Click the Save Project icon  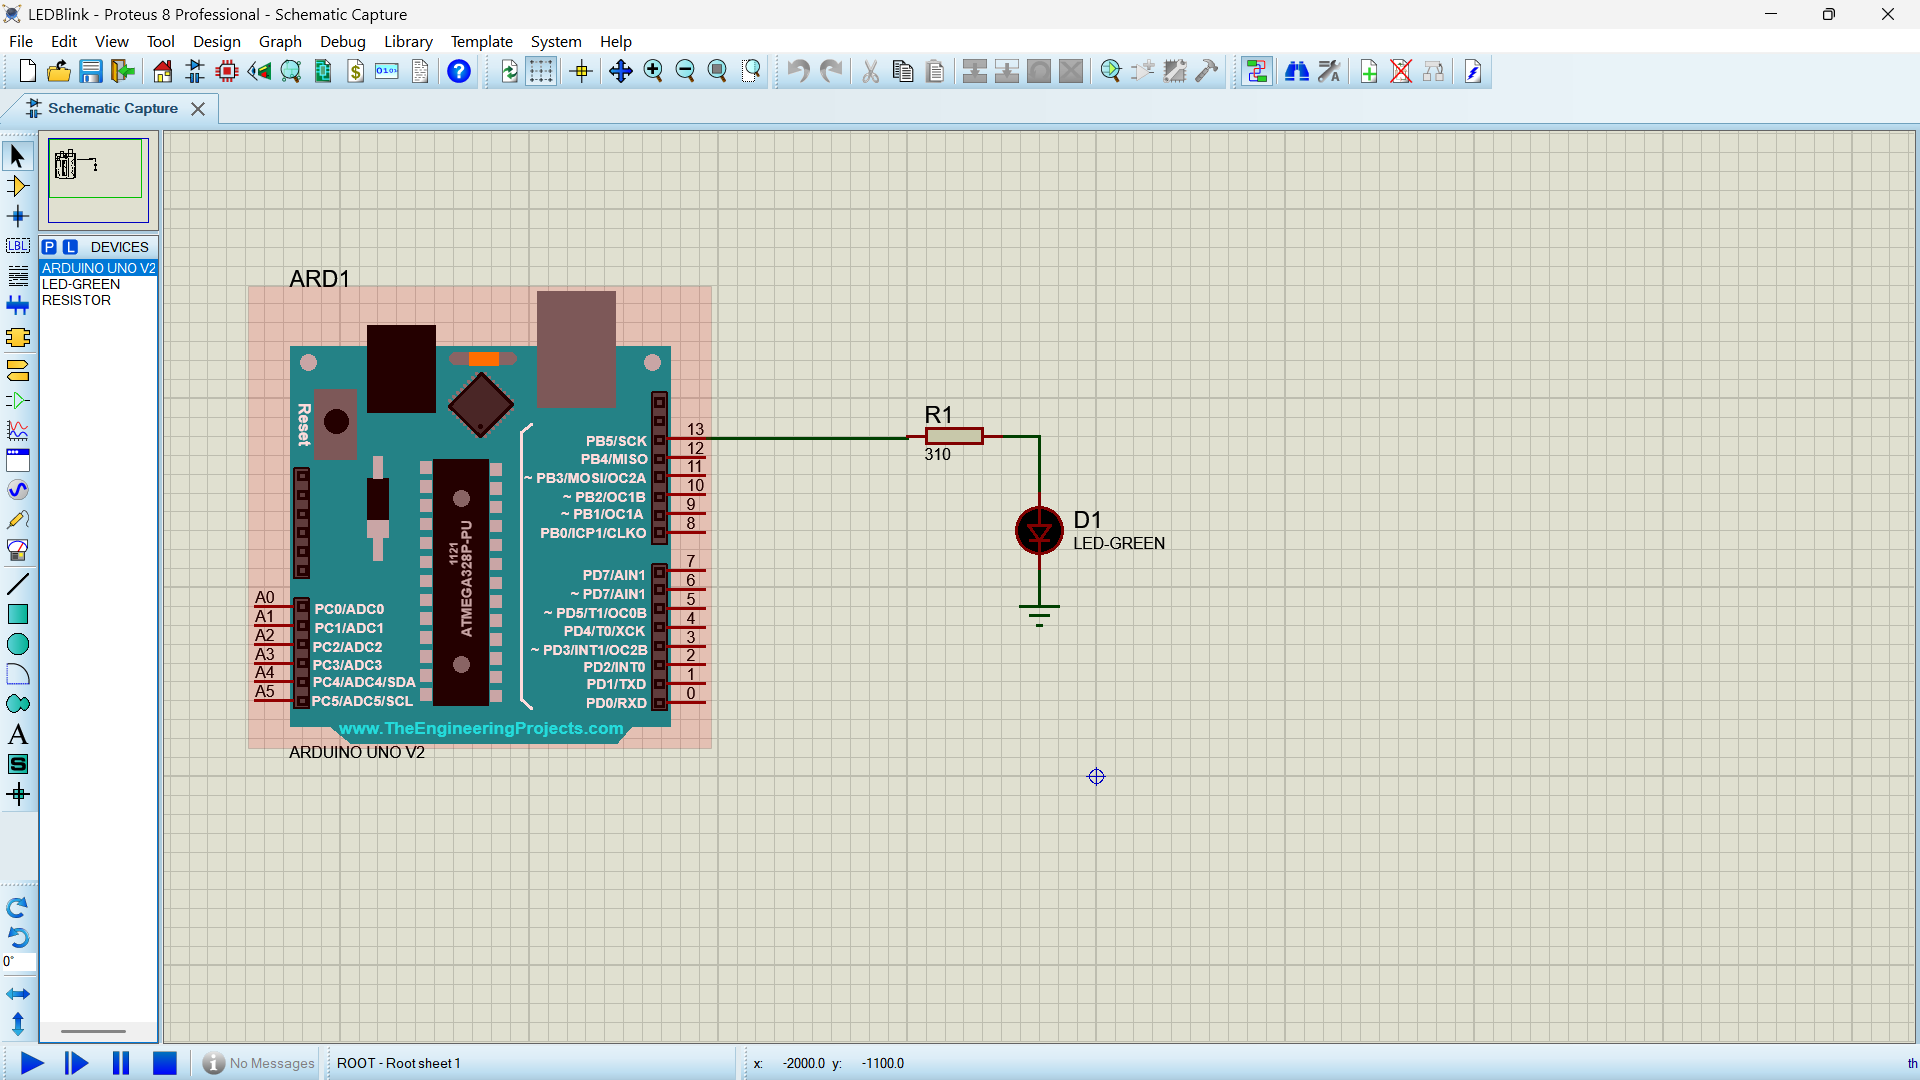[x=91, y=71]
